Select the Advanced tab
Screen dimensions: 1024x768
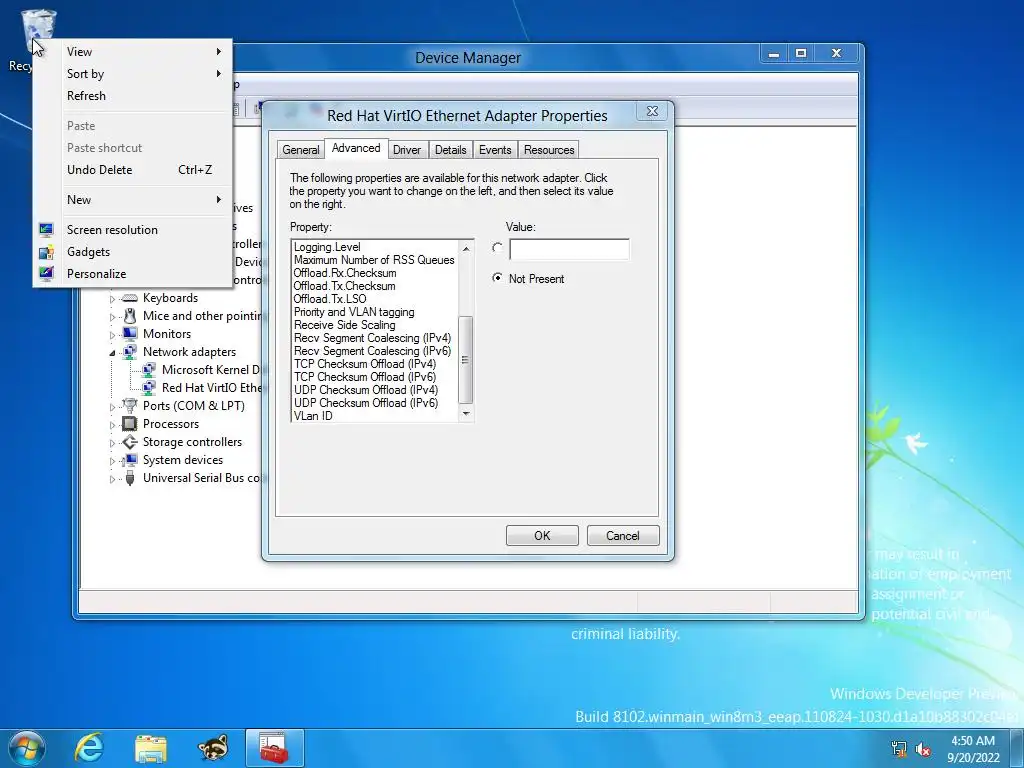pyautogui.click(x=356, y=148)
